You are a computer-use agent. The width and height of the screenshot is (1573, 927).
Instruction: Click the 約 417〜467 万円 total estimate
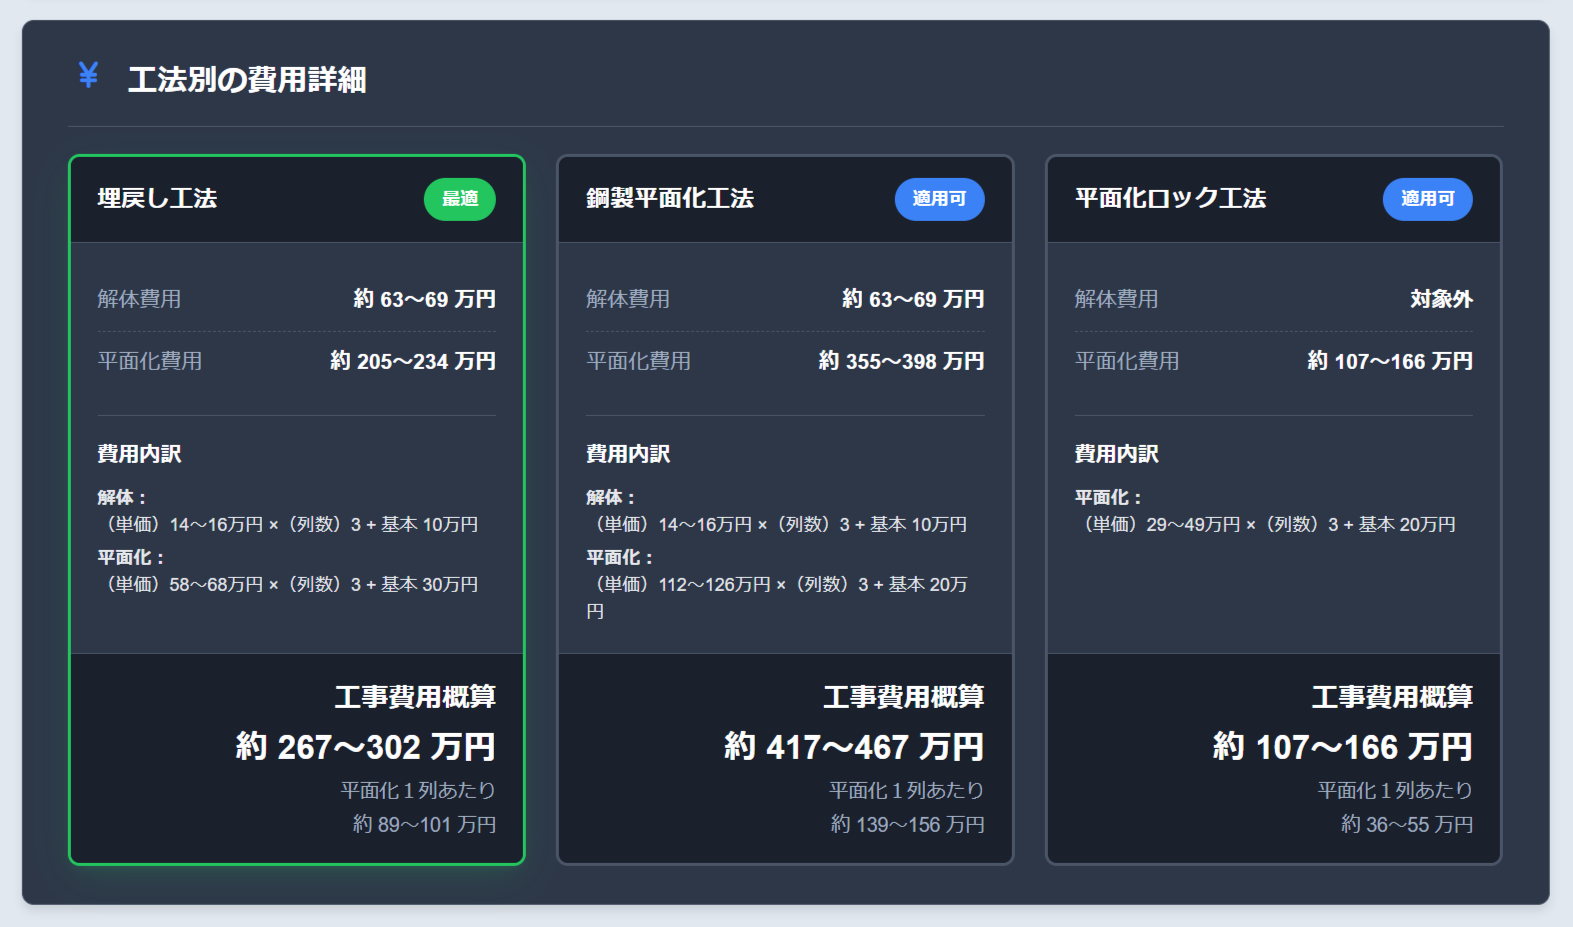point(854,747)
